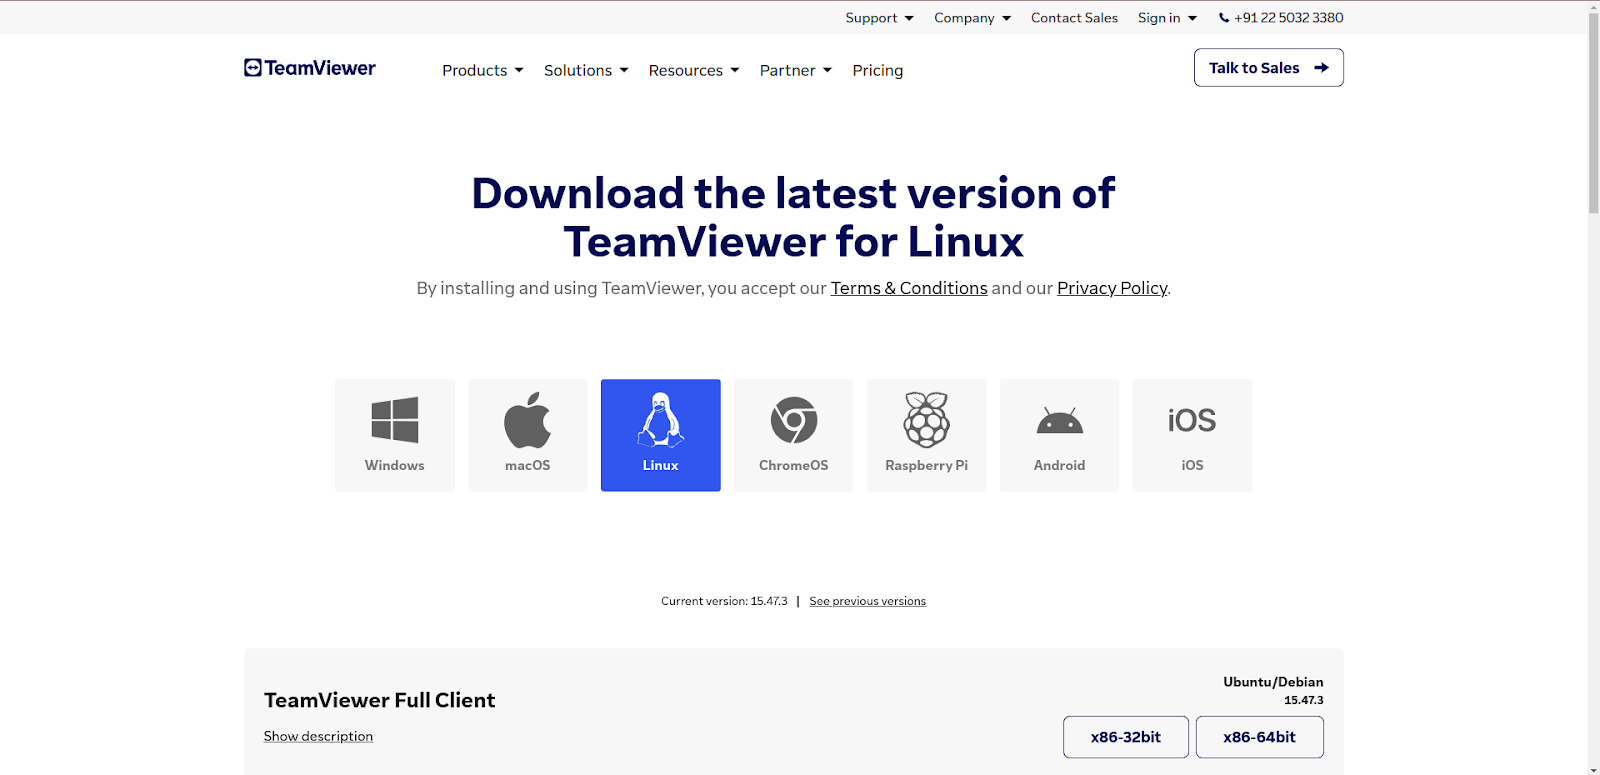Click the Ubuntu/Debian label

1273,682
